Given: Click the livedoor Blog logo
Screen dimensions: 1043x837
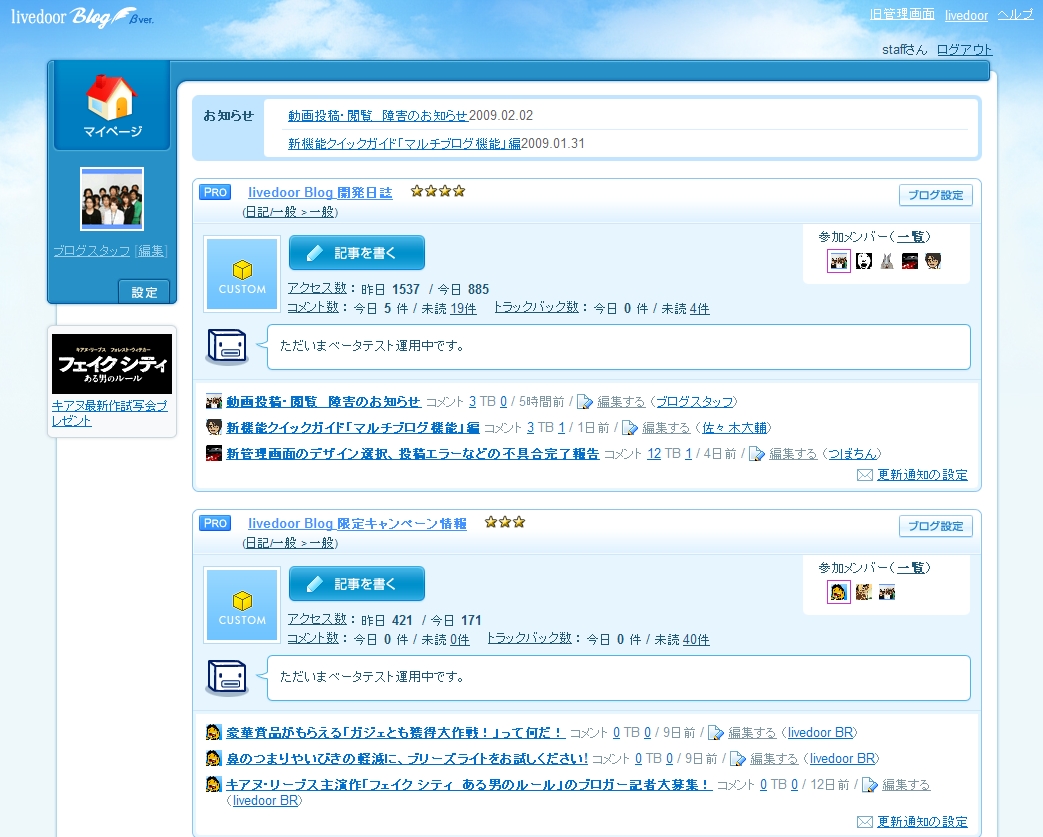Looking at the screenshot, I should click(x=82, y=17).
